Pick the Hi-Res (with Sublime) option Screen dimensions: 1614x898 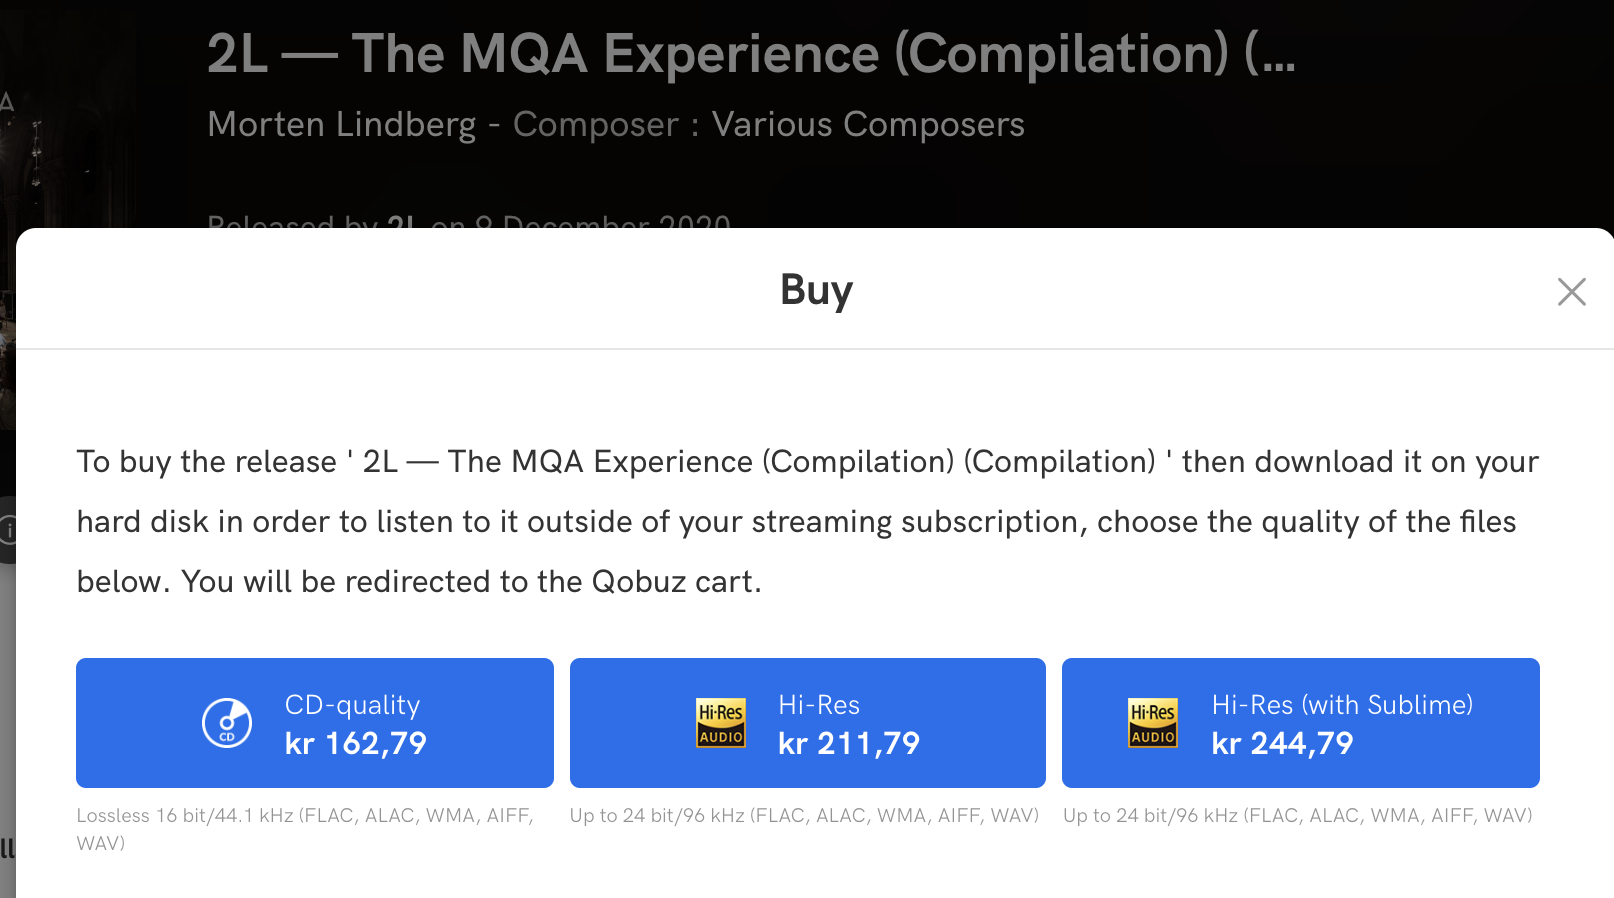point(1300,722)
